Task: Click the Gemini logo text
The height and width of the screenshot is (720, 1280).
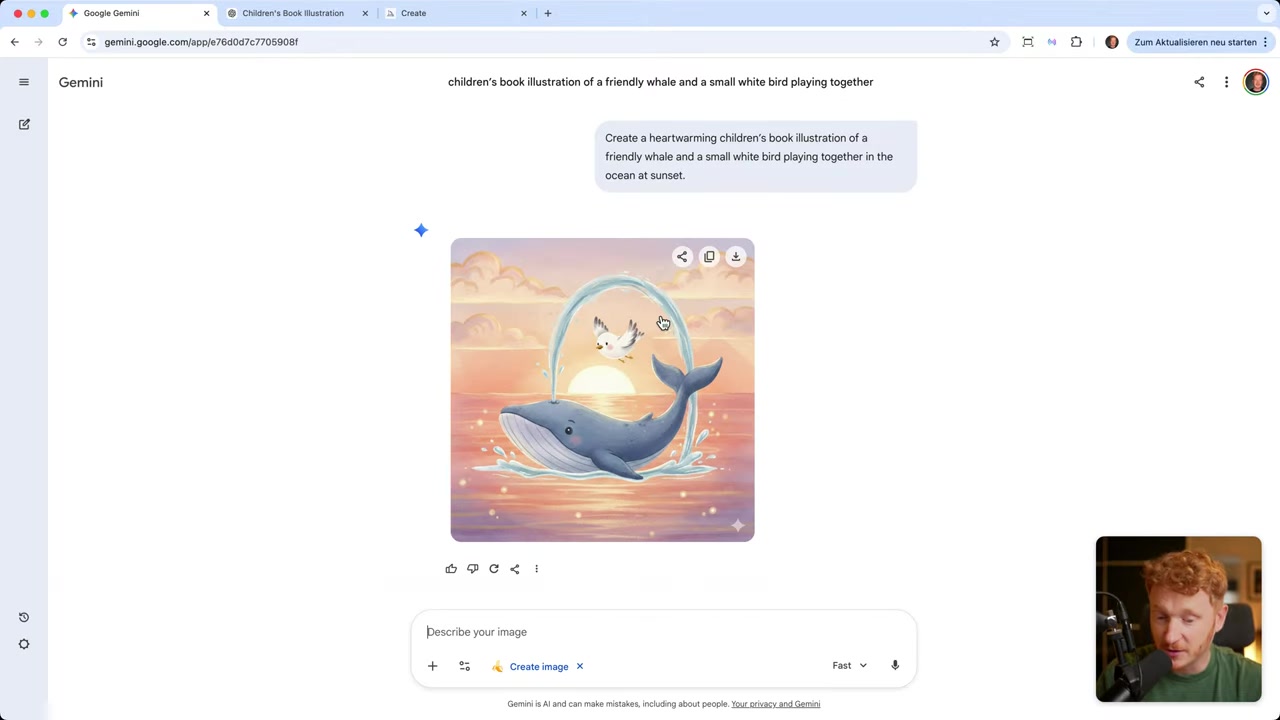Action: tap(81, 82)
